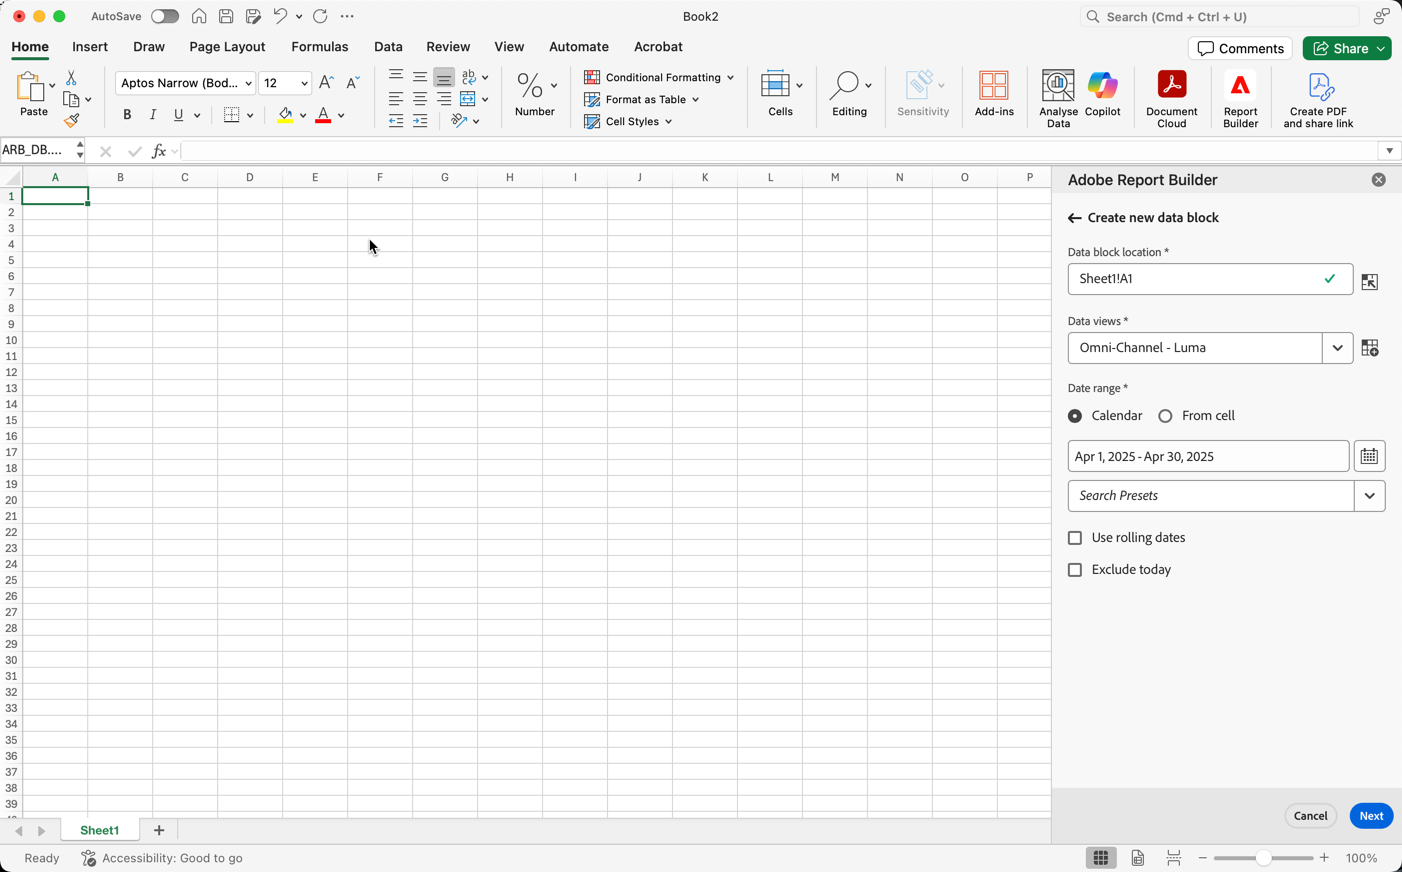This screenshot has width=1402, height=872.
Task: Open the Number format group
Action: (535, 95)
